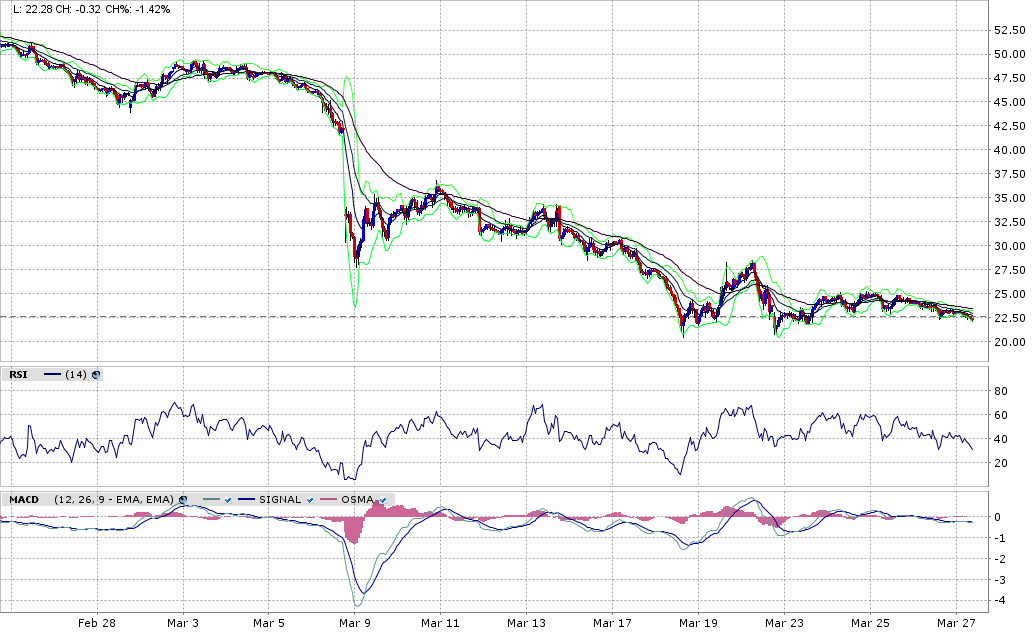
Task: Click the SIGNAL blue line color sample
Action: [x=247, y=500]
